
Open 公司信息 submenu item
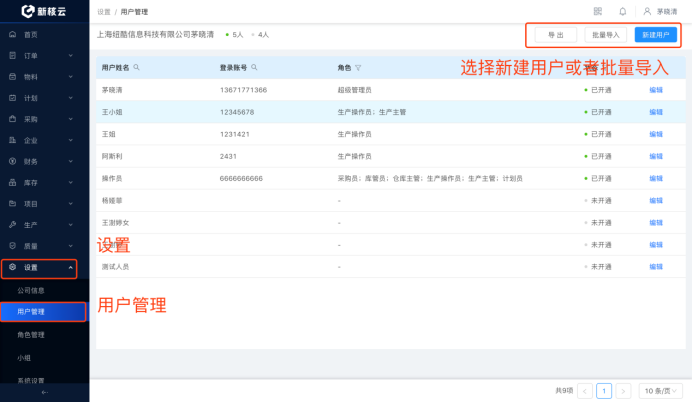pyautogui.click(x=31, y=290)
